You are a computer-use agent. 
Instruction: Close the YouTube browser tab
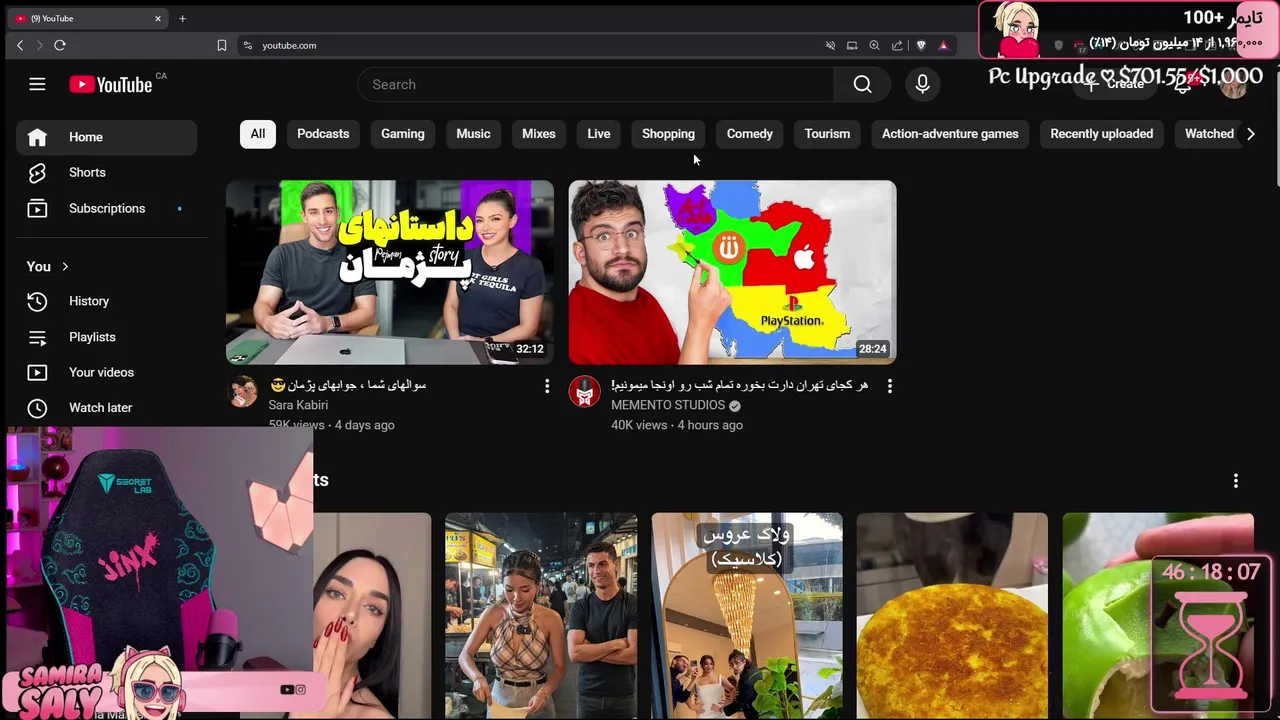tap(157, 18)
